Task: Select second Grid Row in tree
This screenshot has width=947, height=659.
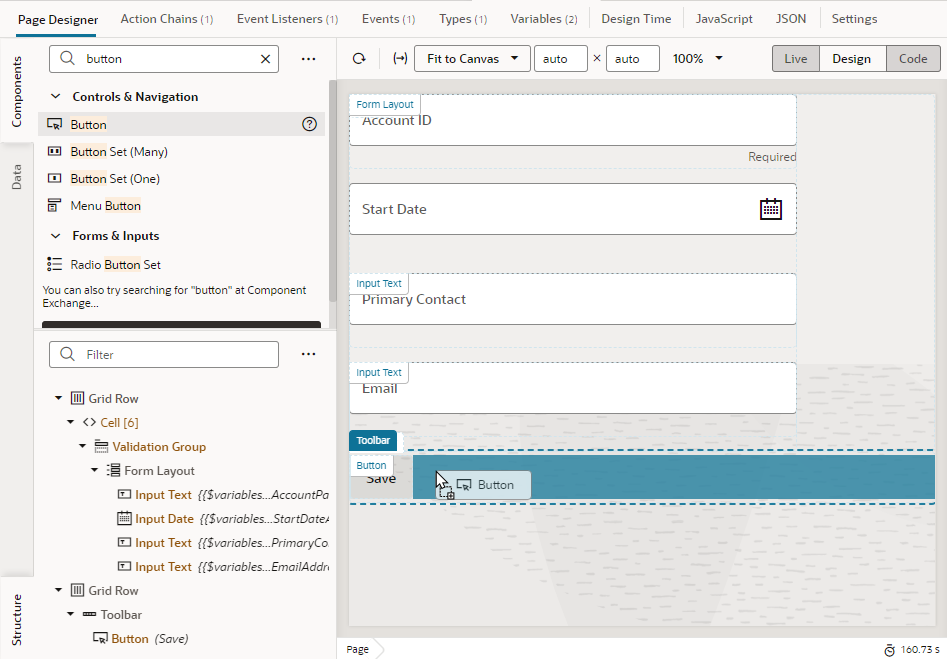Action: tap(181, 590)
